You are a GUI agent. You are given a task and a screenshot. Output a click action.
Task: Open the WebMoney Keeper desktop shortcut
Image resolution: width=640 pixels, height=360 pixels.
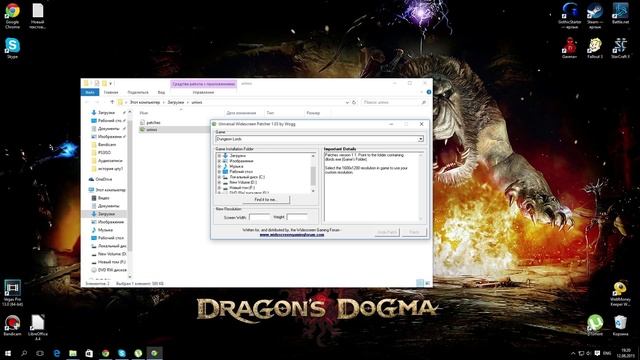620,293
